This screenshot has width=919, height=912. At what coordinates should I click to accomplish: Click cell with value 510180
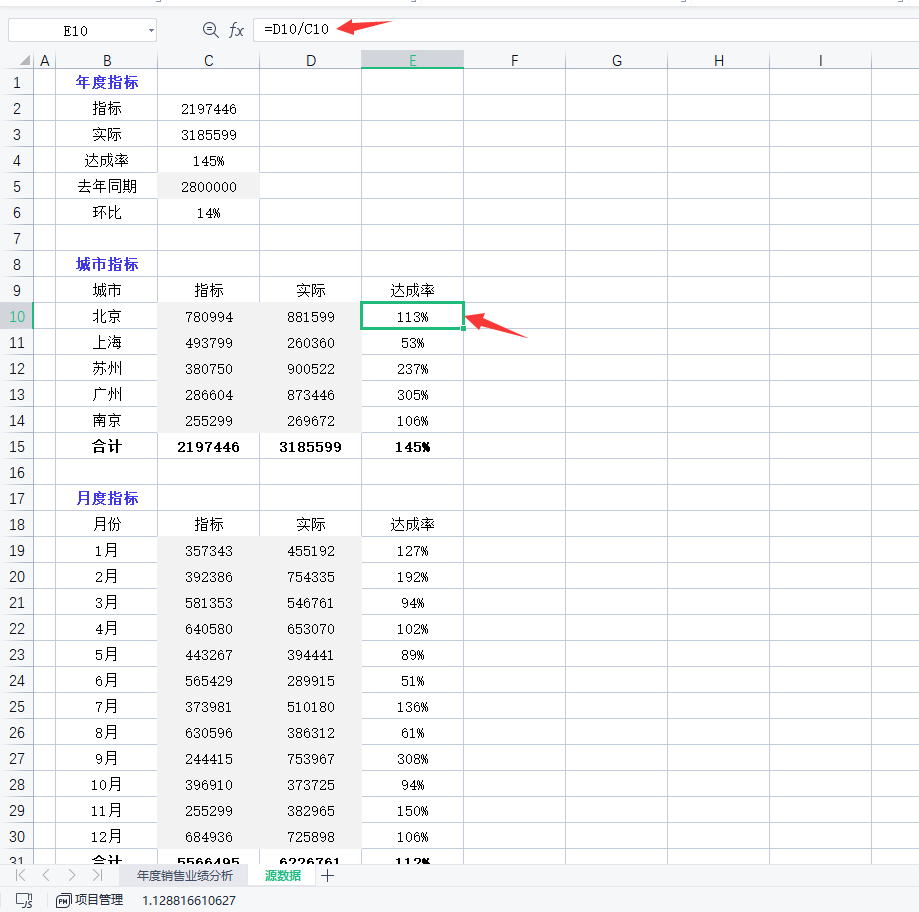[311, 707]
